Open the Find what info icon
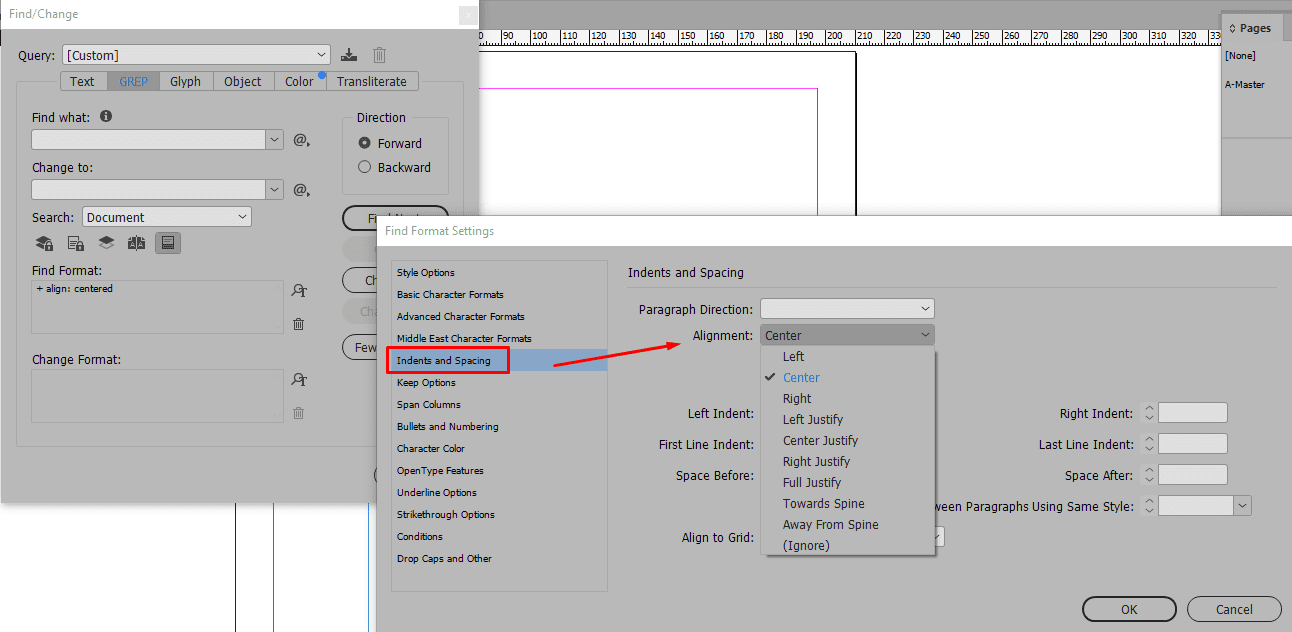This screenshot has height=632, width=1292. coord(106,116)
